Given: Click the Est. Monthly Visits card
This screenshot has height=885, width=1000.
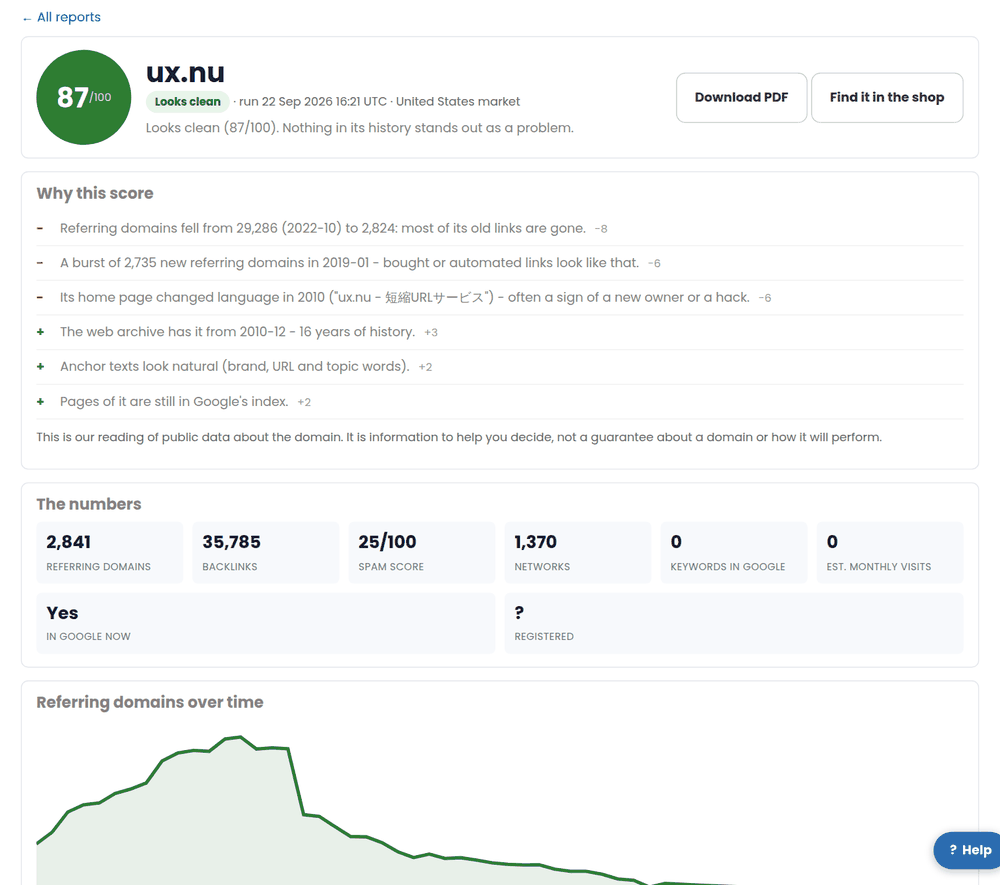Looking at the screenshot, I should 890,552.
